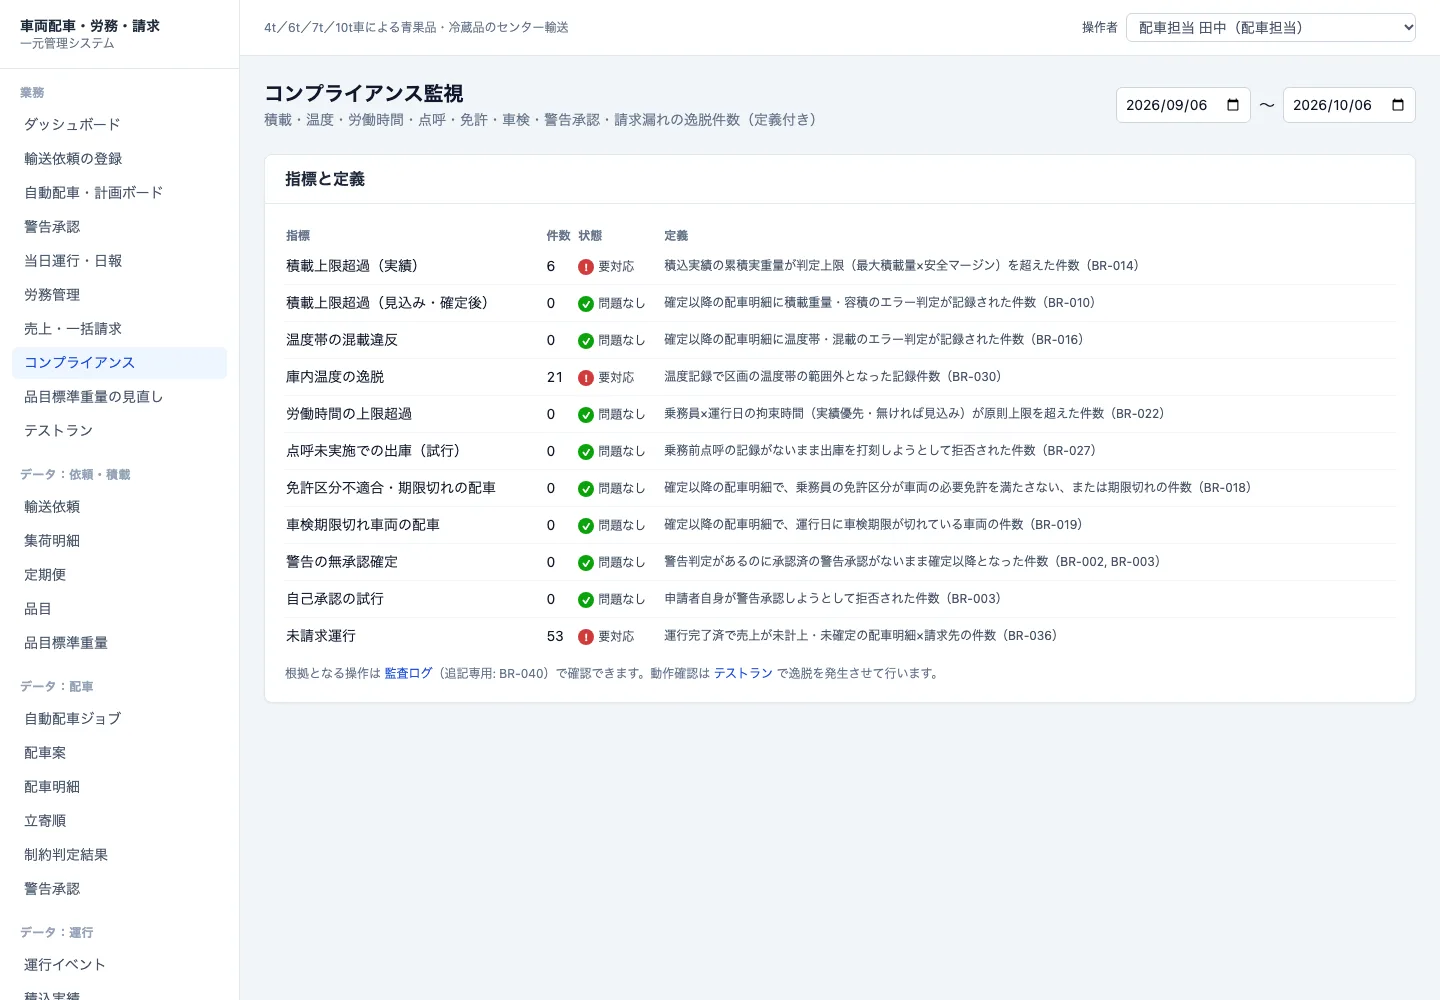The image size is (1440, 1000).
Task: Open 運行イベント data list
Action: 120,965
